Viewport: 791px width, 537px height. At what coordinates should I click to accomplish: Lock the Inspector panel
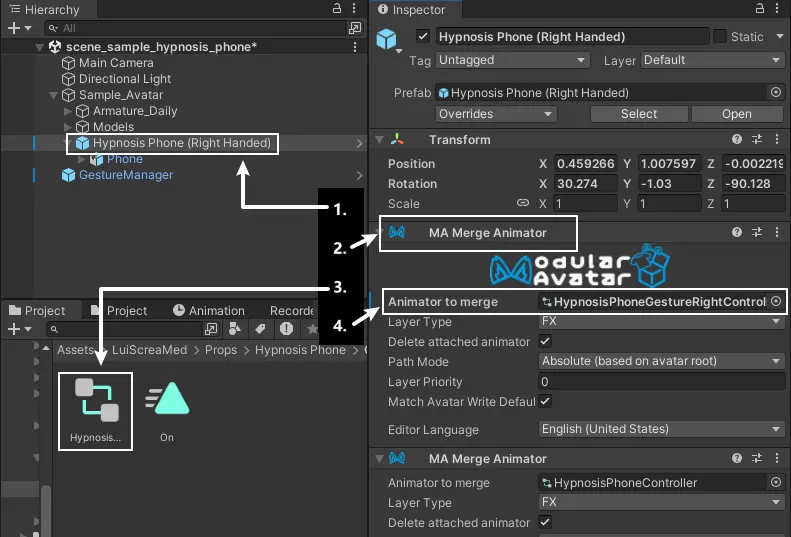click(760, 8)
